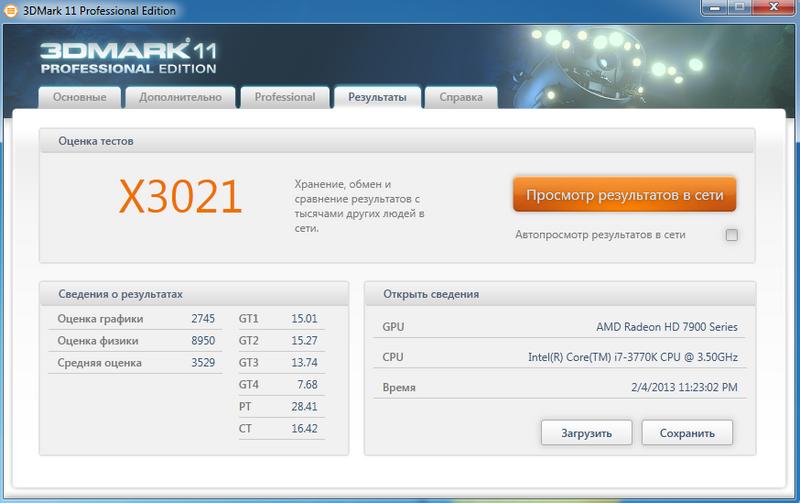Click the Оценка графики value 2745

[203, 319]
